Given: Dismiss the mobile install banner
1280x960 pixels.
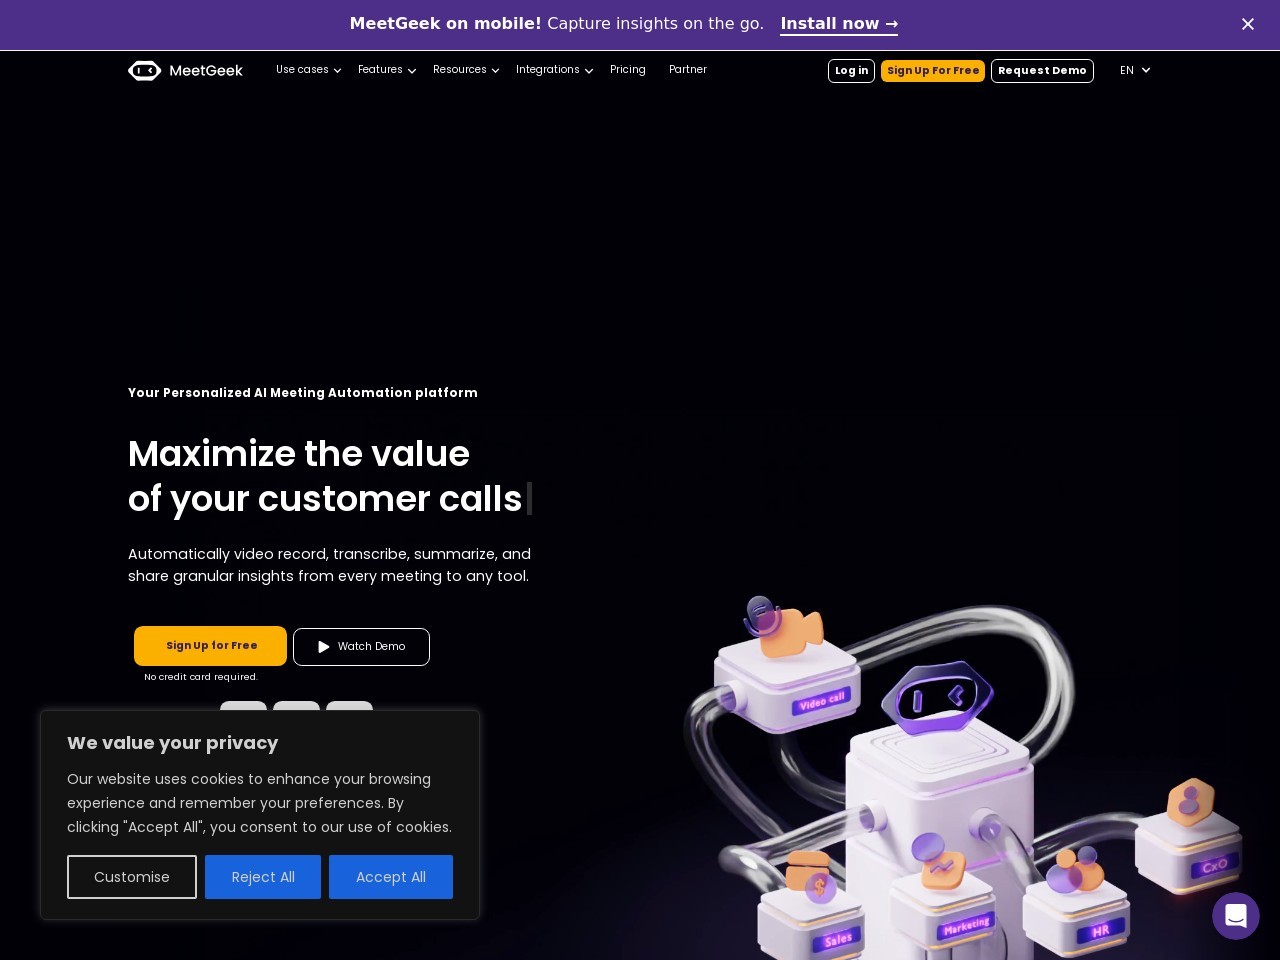Looking at the screenshot, I should [1248, 24].
